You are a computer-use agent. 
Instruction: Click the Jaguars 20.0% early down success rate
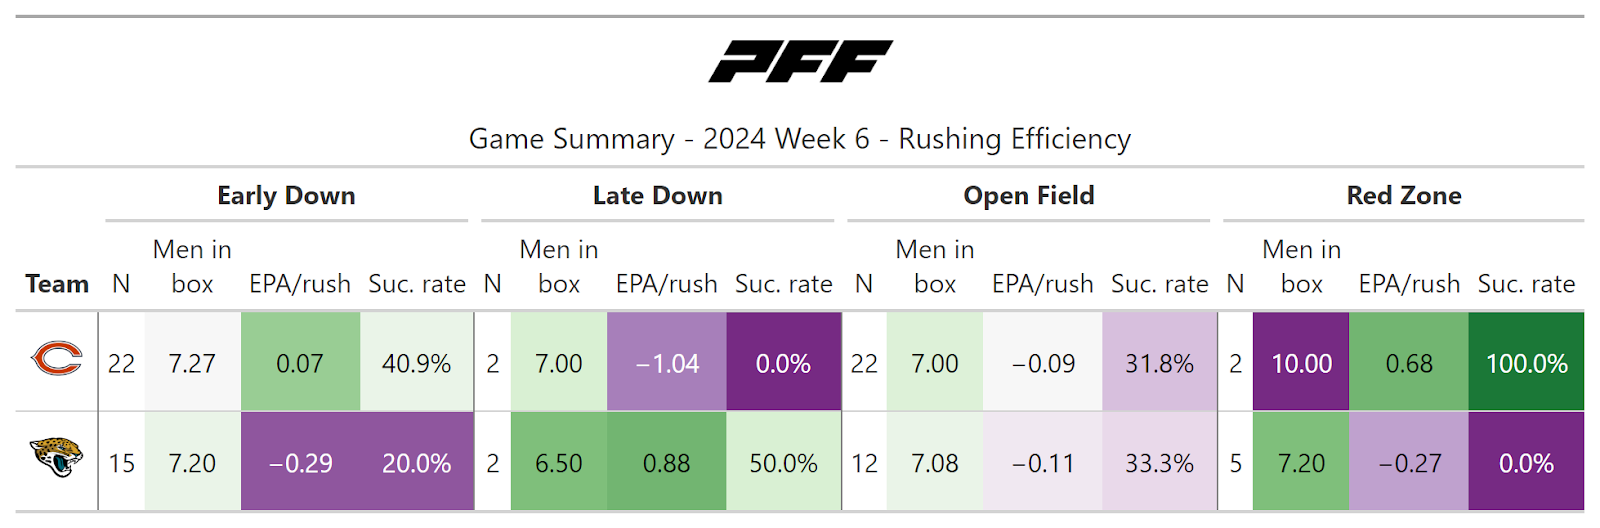point(416,463)
